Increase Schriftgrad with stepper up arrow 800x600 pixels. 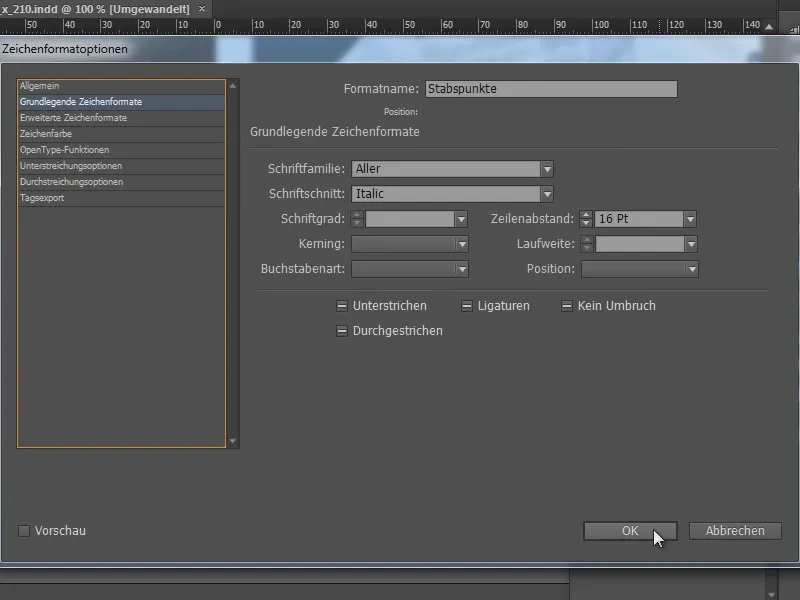pos(357,215)
